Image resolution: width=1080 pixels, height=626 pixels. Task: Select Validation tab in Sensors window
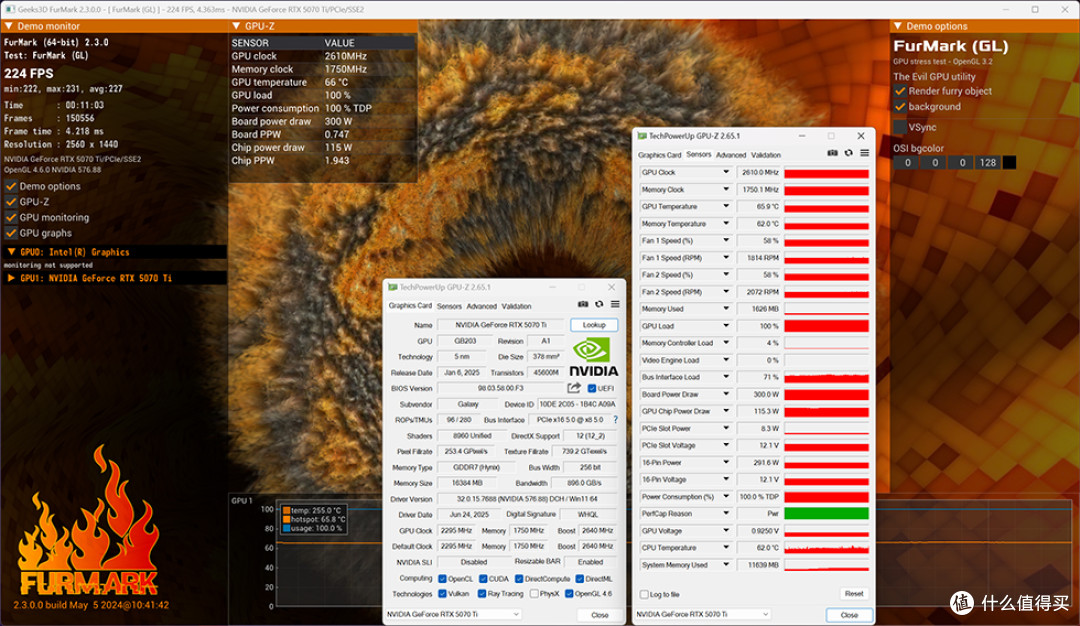[x=766, y=155]
